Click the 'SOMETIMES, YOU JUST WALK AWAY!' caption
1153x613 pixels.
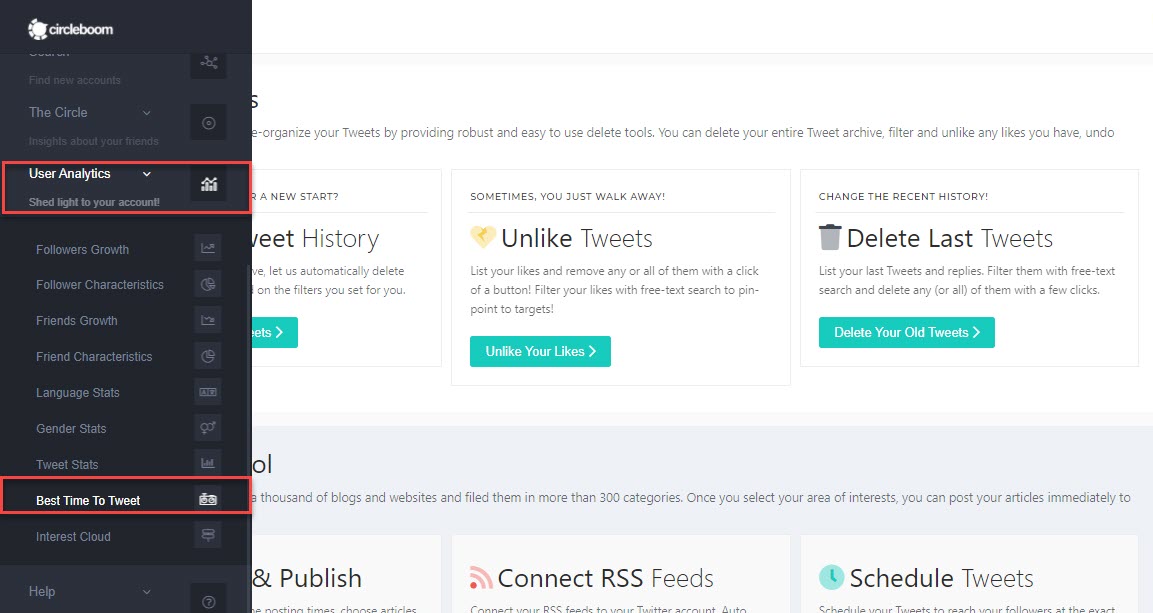pos(568,196)
